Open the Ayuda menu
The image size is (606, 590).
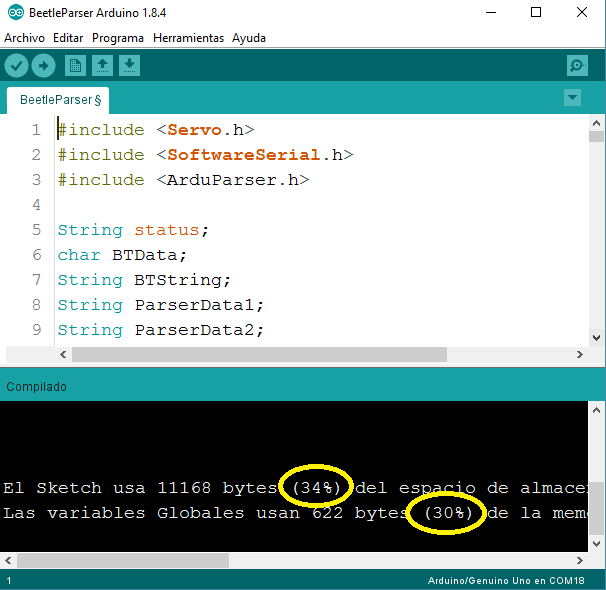click(249, 38)
